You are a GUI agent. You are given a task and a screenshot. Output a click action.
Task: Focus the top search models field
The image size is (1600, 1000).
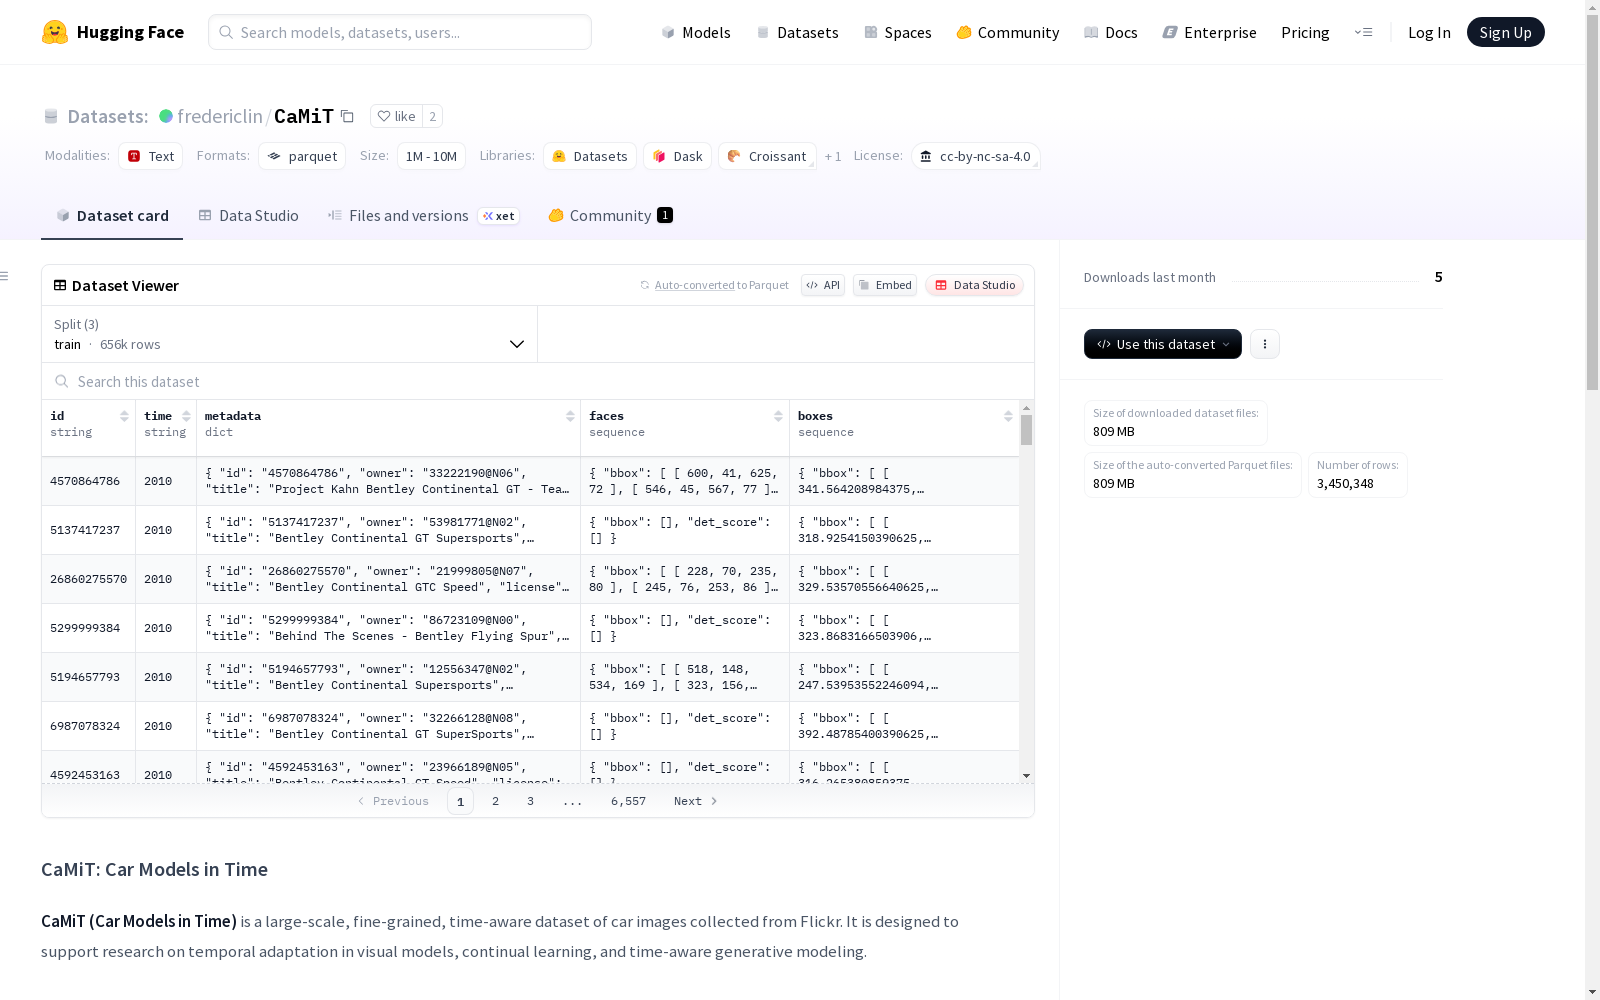coord(400,32)
